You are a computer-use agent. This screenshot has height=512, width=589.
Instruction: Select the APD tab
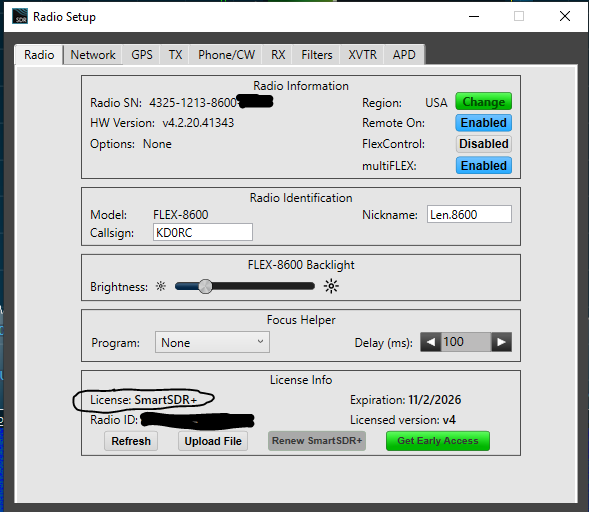(x=404, y=55)
